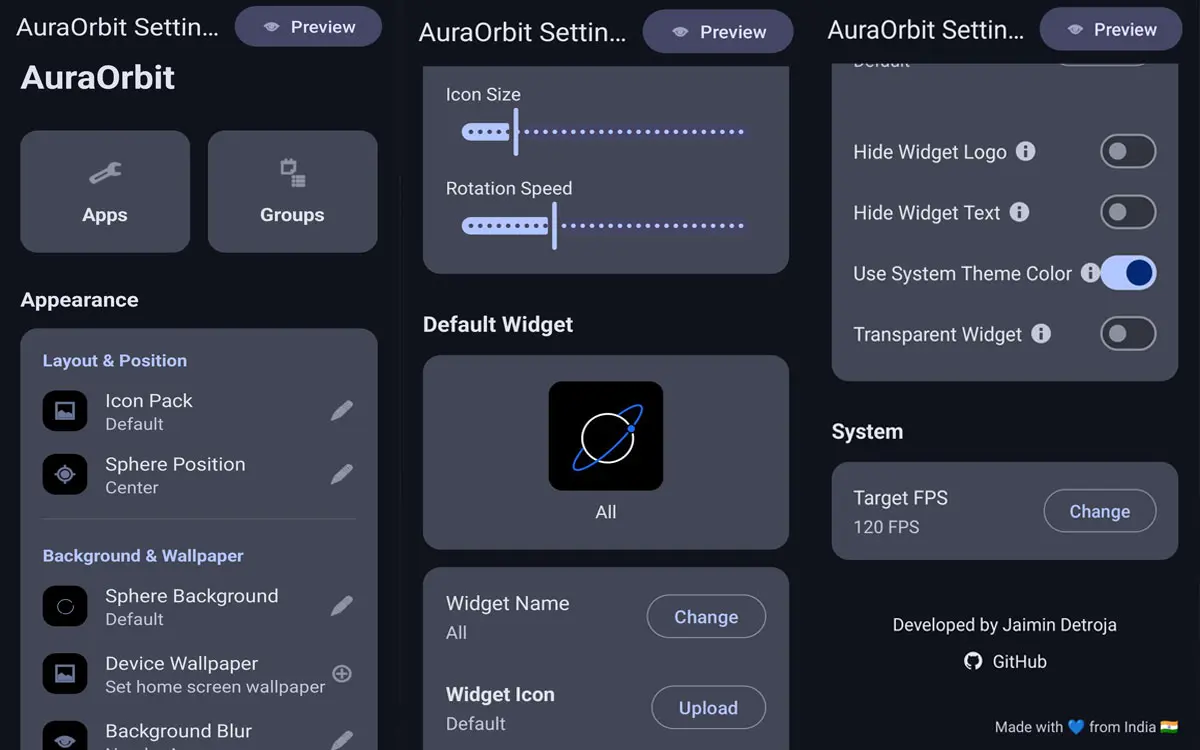
Task: Click the Target FPS label
Action: click(x=901, y=498)
